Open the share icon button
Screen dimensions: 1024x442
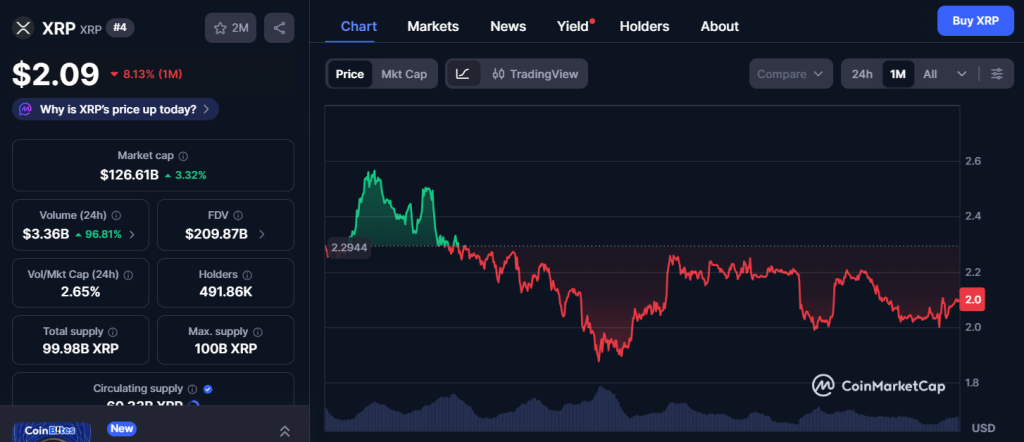click(x=280, y=28)
